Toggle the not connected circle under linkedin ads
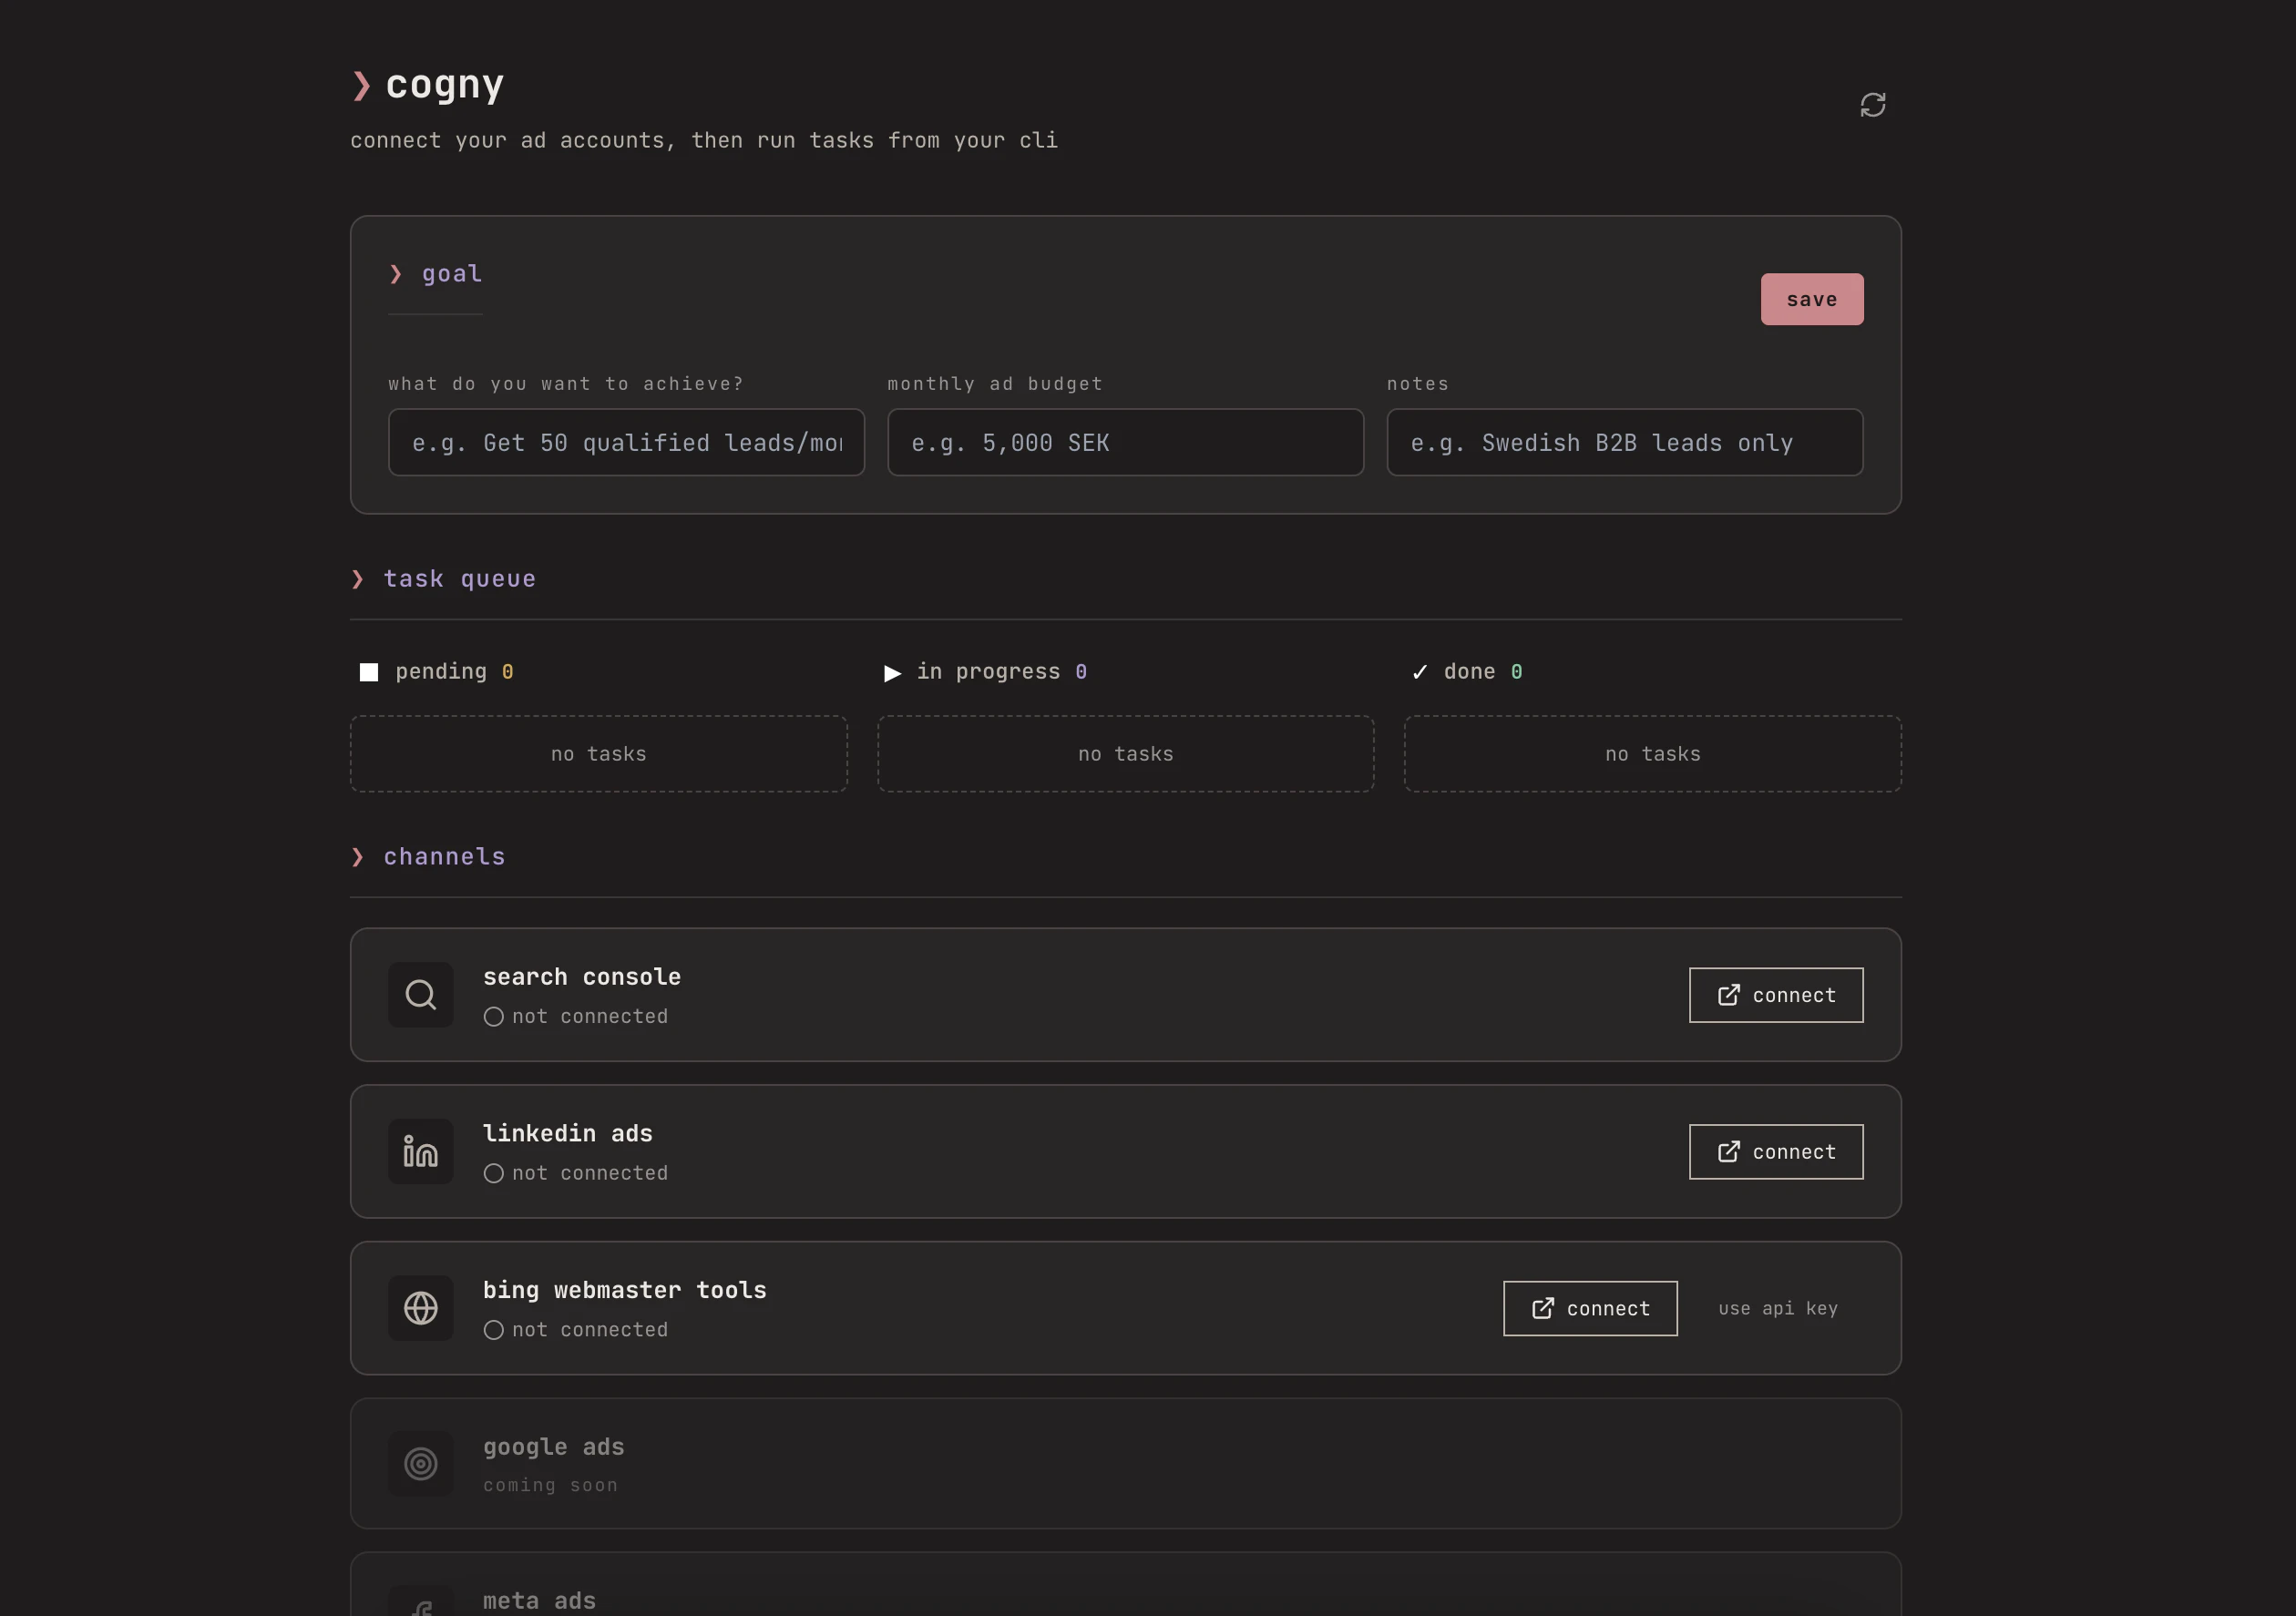The height and width of the screenshot is (1616, 2296). (493, 1173)
